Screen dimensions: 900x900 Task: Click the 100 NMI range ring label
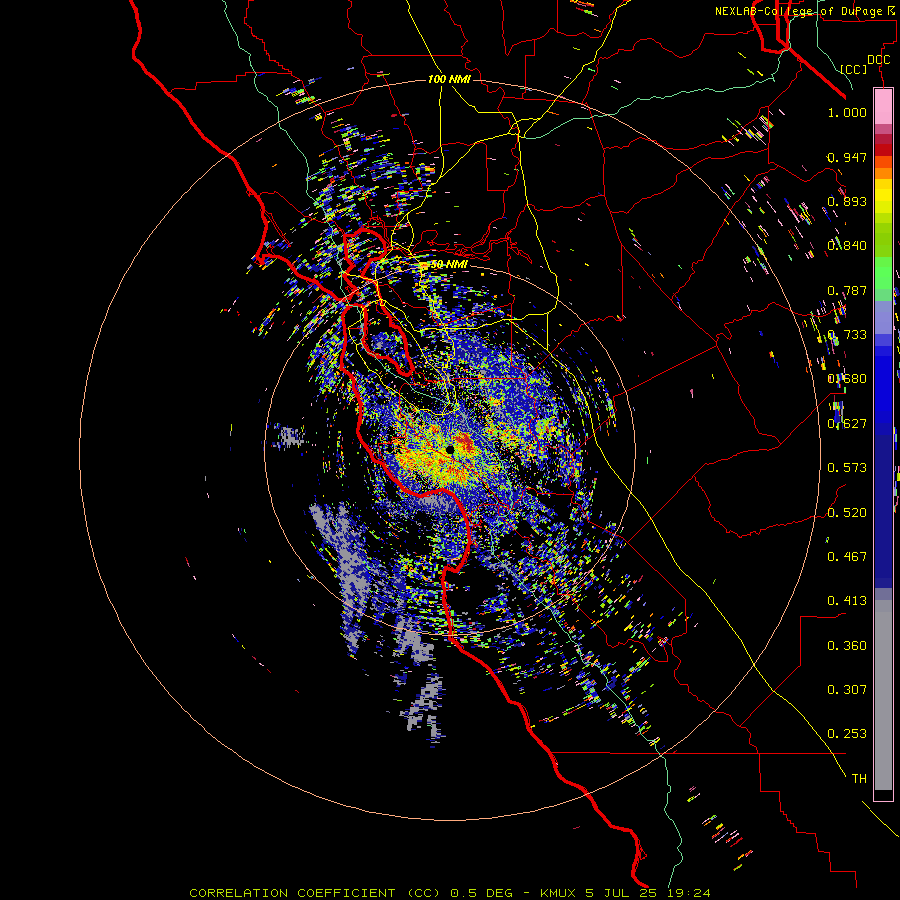pos(449,79)
